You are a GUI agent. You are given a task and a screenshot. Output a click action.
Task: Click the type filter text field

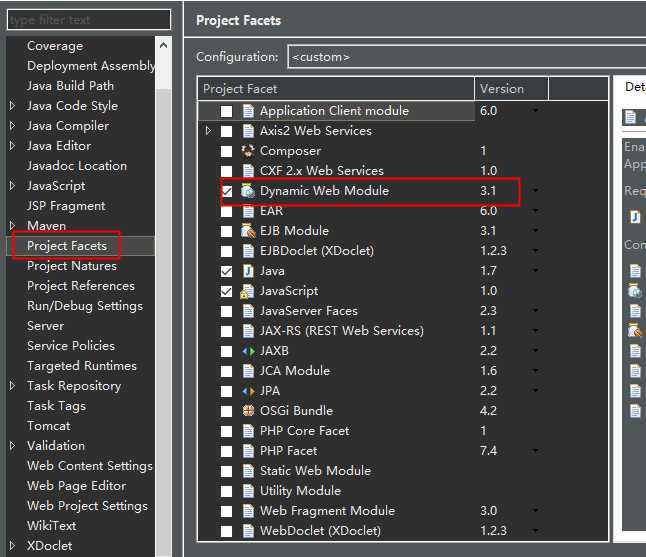[89, 20]
